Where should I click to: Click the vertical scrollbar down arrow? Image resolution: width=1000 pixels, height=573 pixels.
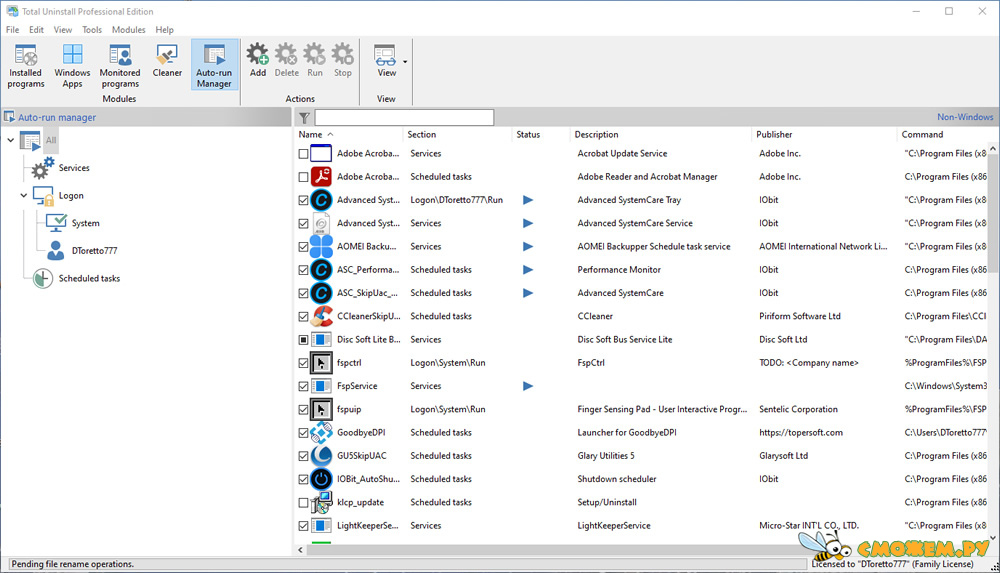993,538
